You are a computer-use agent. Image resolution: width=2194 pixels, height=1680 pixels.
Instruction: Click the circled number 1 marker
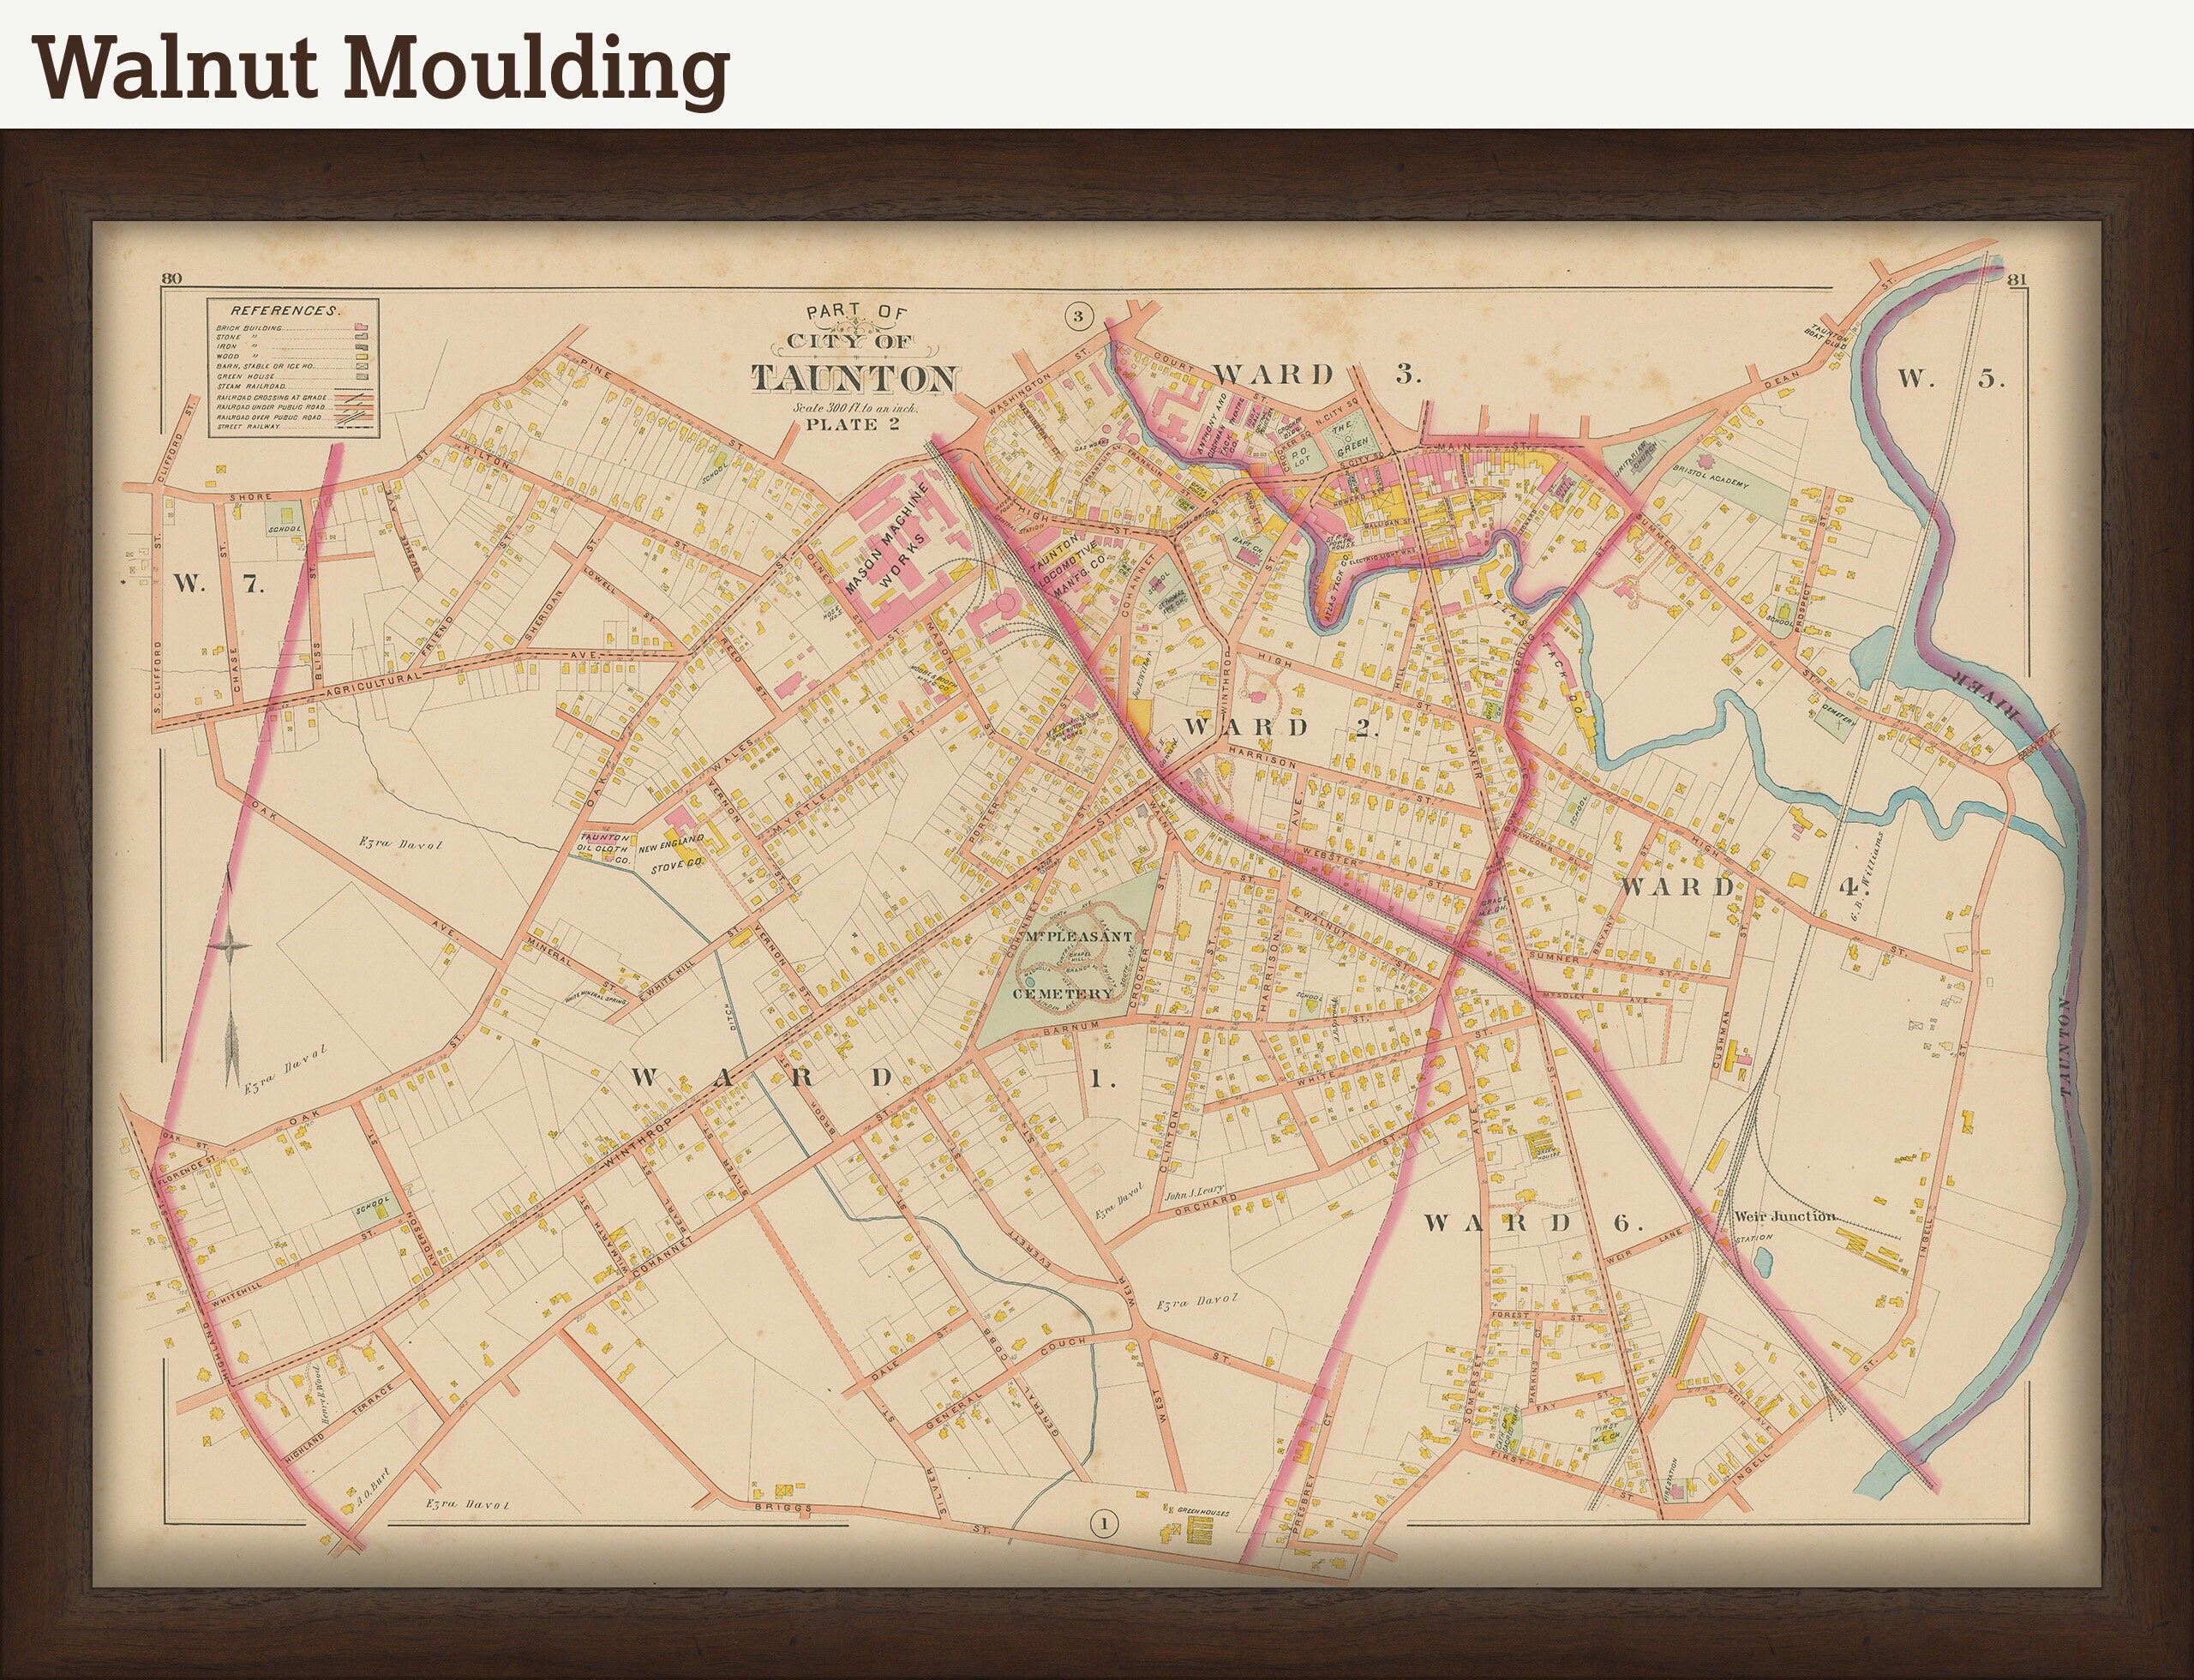coord(1103,1525)
